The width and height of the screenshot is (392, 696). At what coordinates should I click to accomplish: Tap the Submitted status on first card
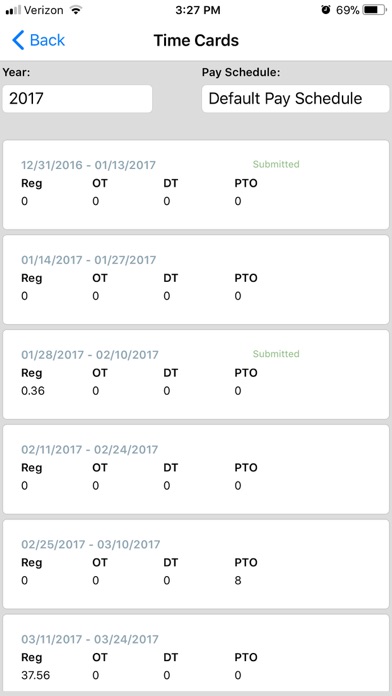coord(276,164)
